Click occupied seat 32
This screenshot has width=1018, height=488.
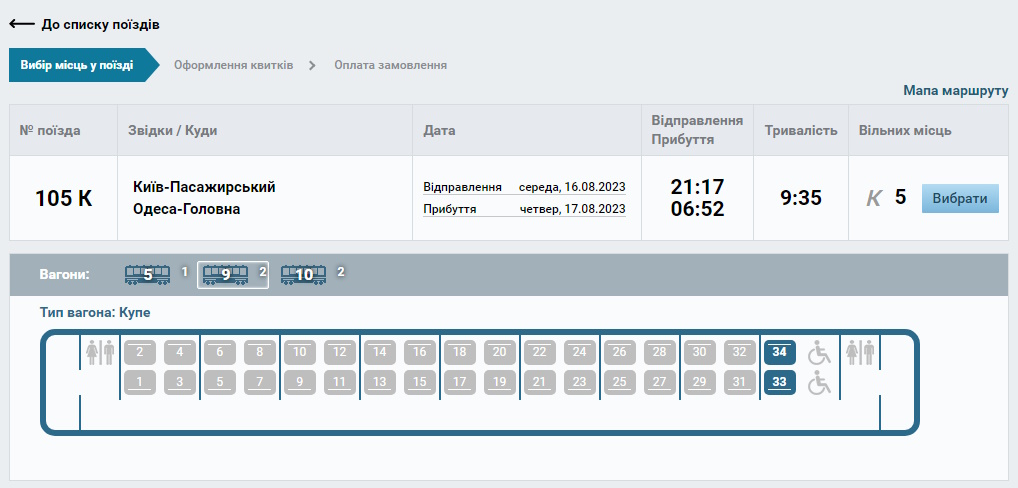pyautogui.click(x=739, y=353)
